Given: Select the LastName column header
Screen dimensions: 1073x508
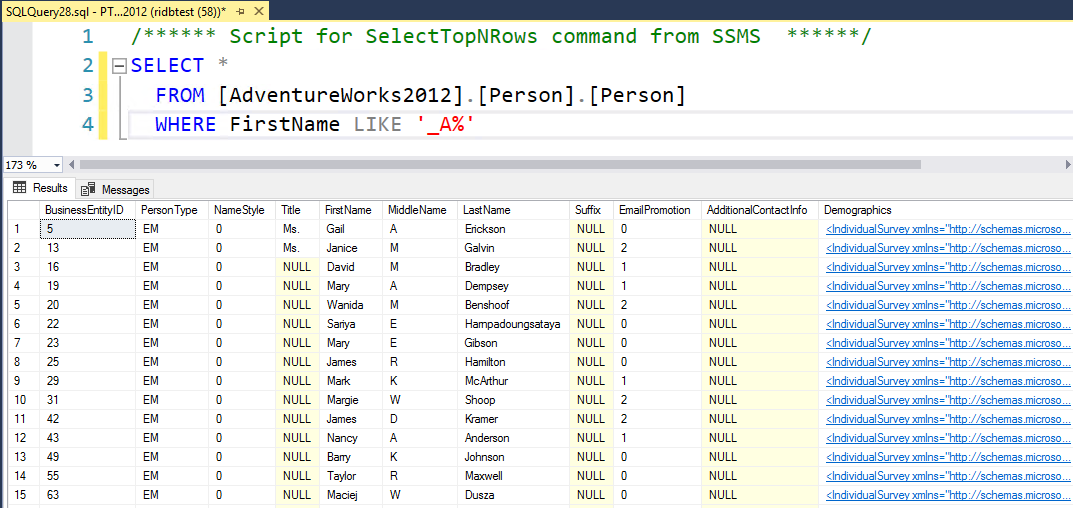Looking at the screenshot, I should click(x=513, y=210).
